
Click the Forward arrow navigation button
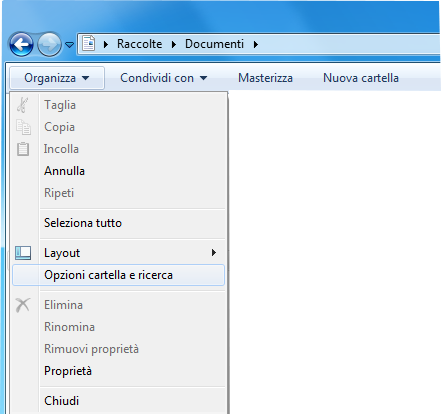coord(49,44)
